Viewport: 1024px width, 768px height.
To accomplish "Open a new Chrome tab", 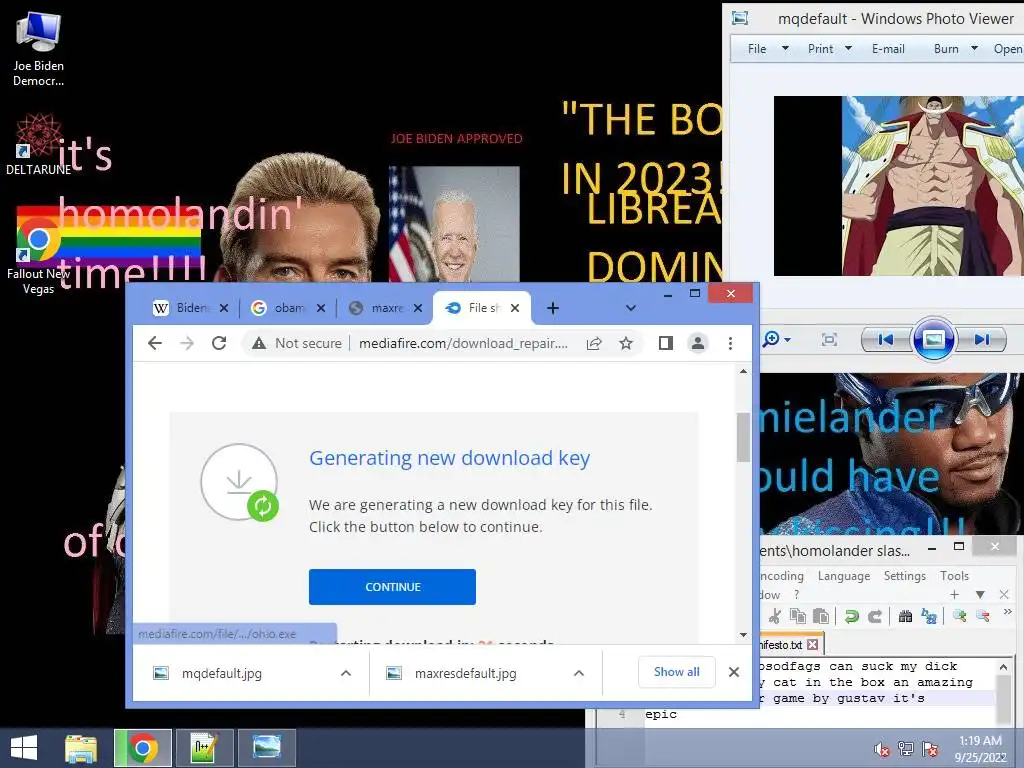I will click(x=552, y=308).
